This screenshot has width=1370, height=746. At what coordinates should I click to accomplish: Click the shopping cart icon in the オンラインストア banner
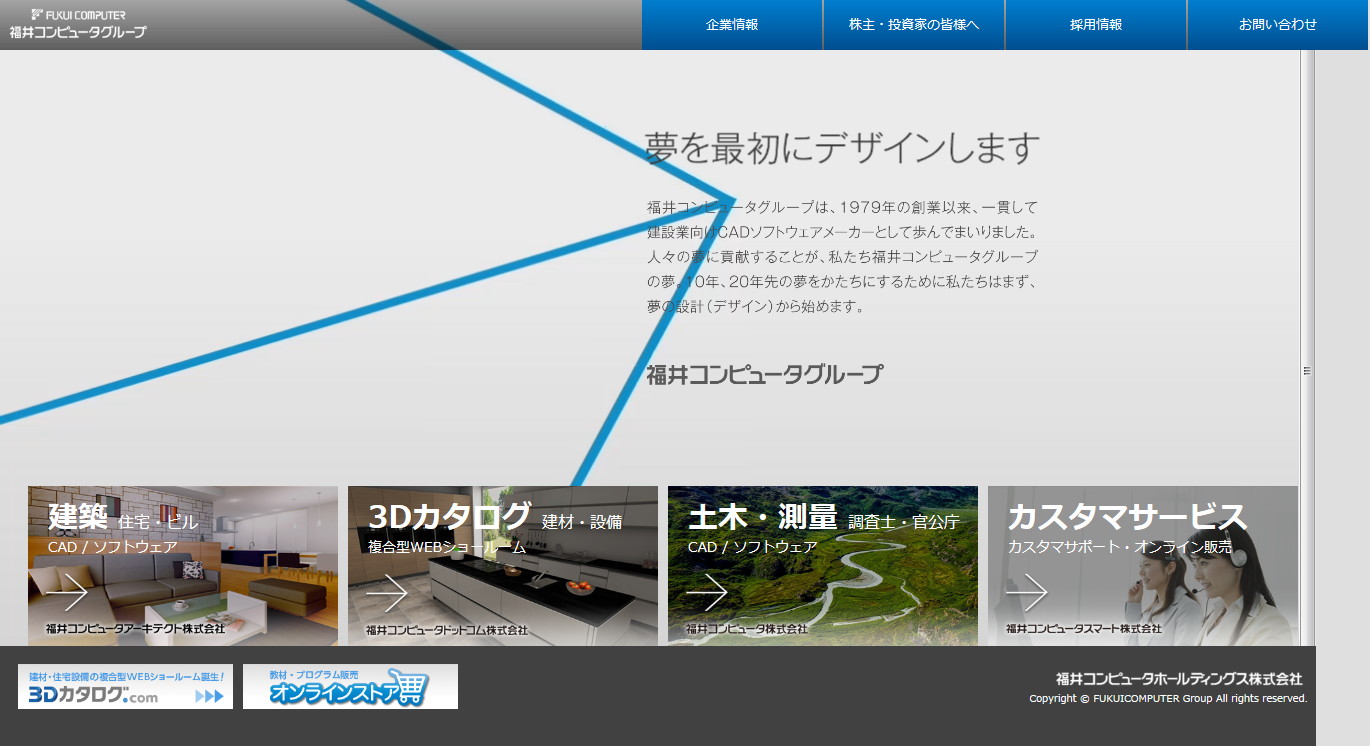pos(410,688)
